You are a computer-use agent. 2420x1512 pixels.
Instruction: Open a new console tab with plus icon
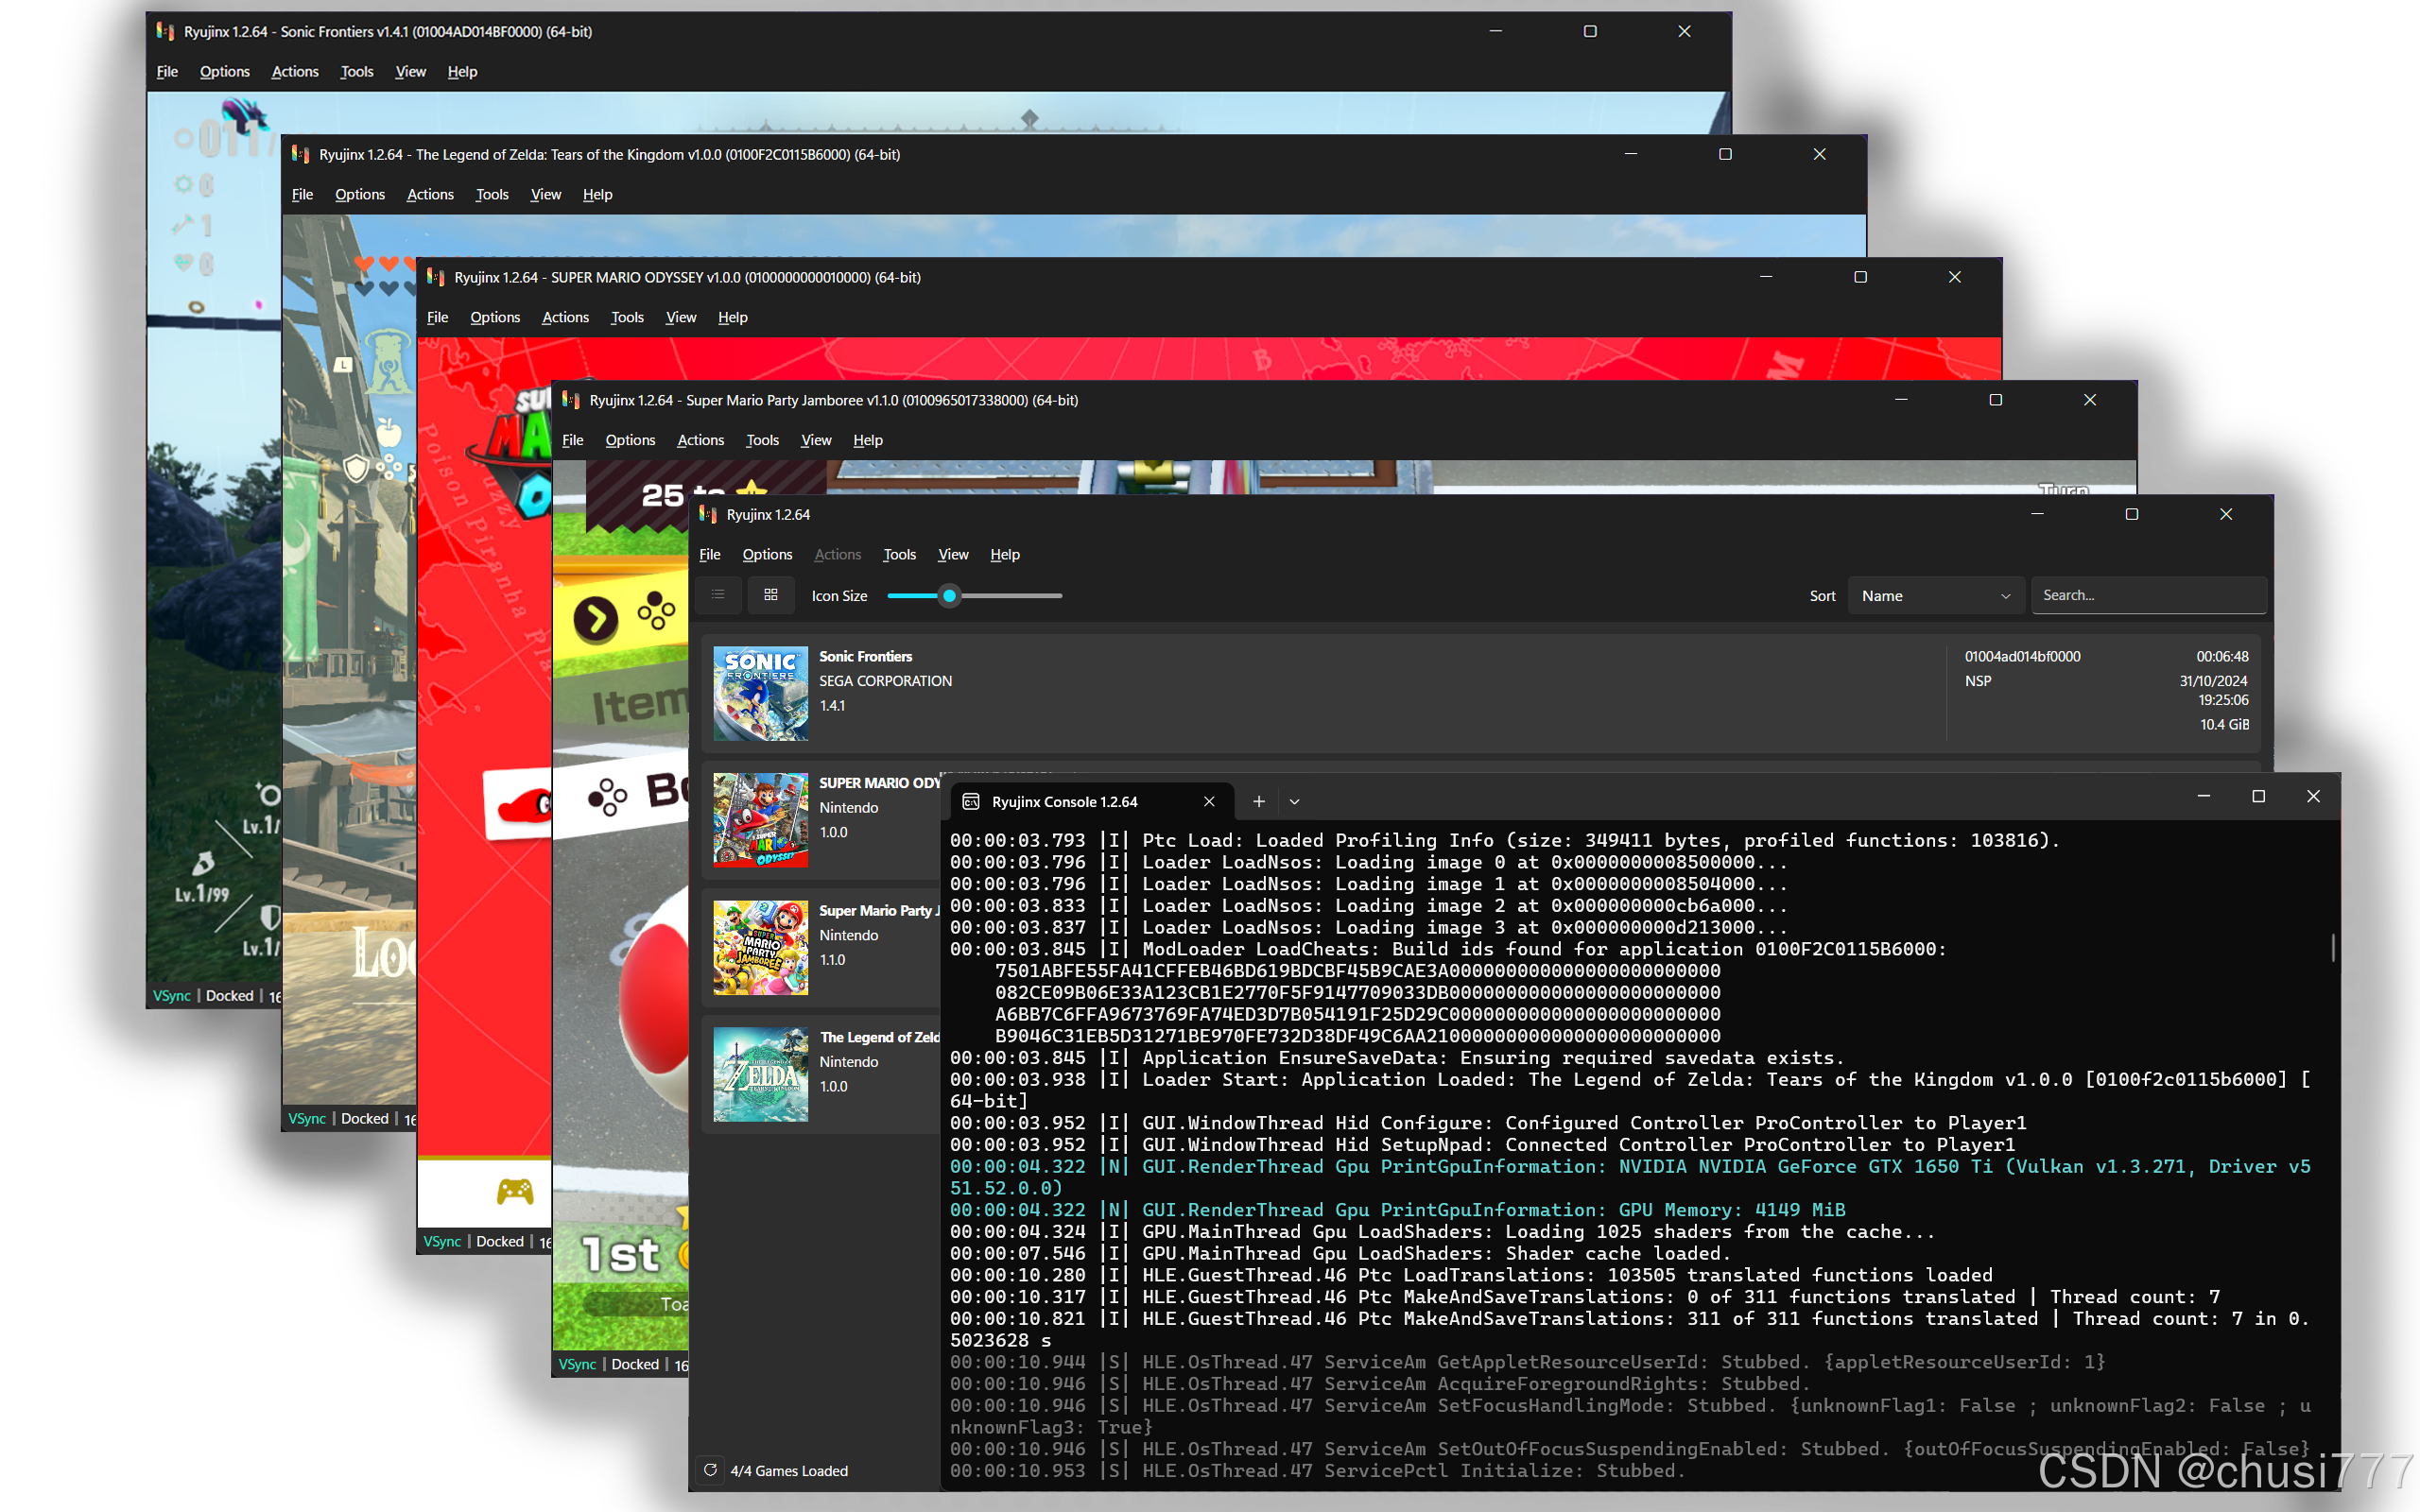tap(1258, 801)
